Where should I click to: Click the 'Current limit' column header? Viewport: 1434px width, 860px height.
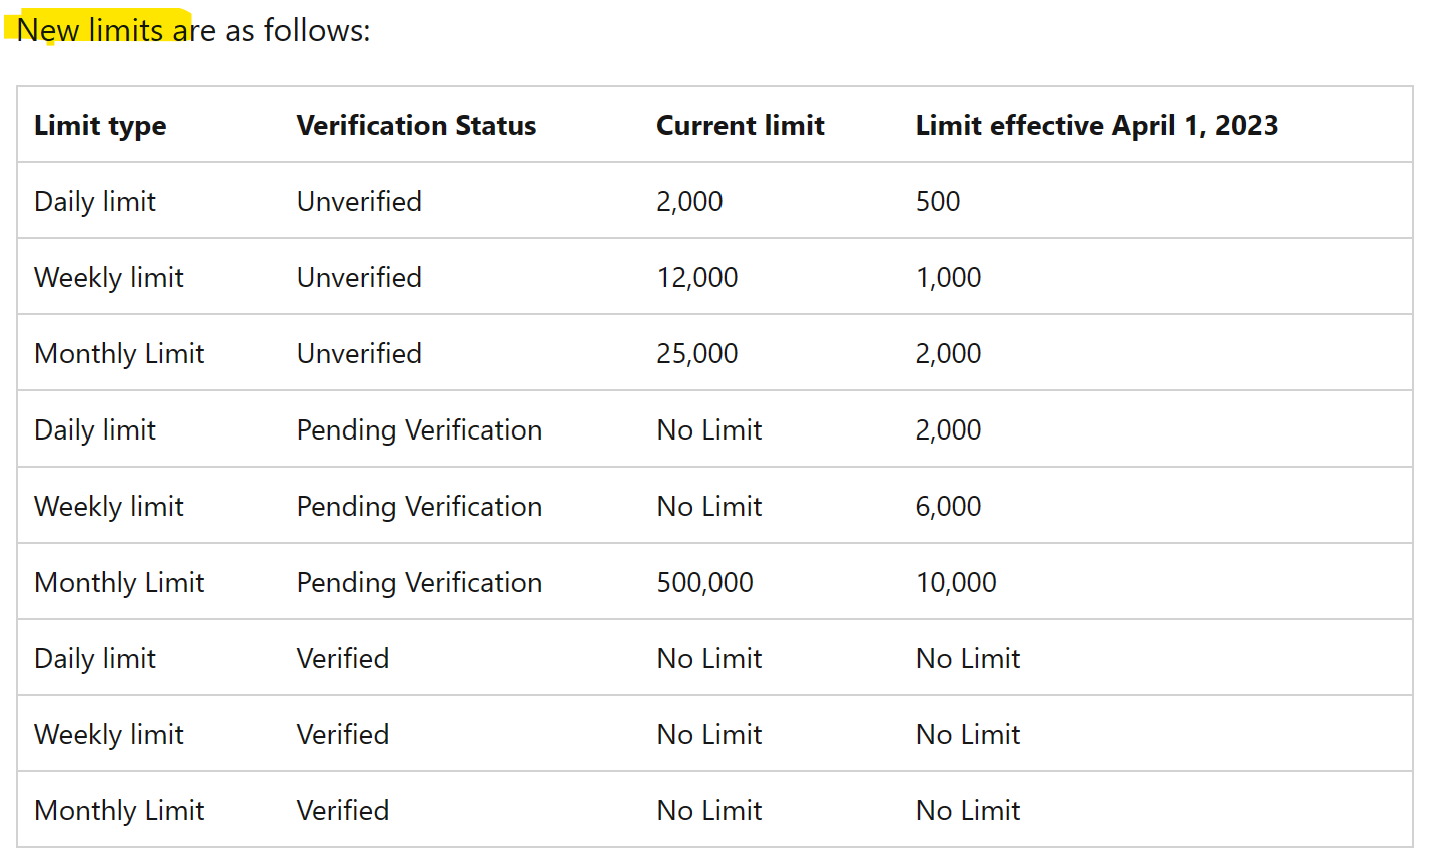740,126
